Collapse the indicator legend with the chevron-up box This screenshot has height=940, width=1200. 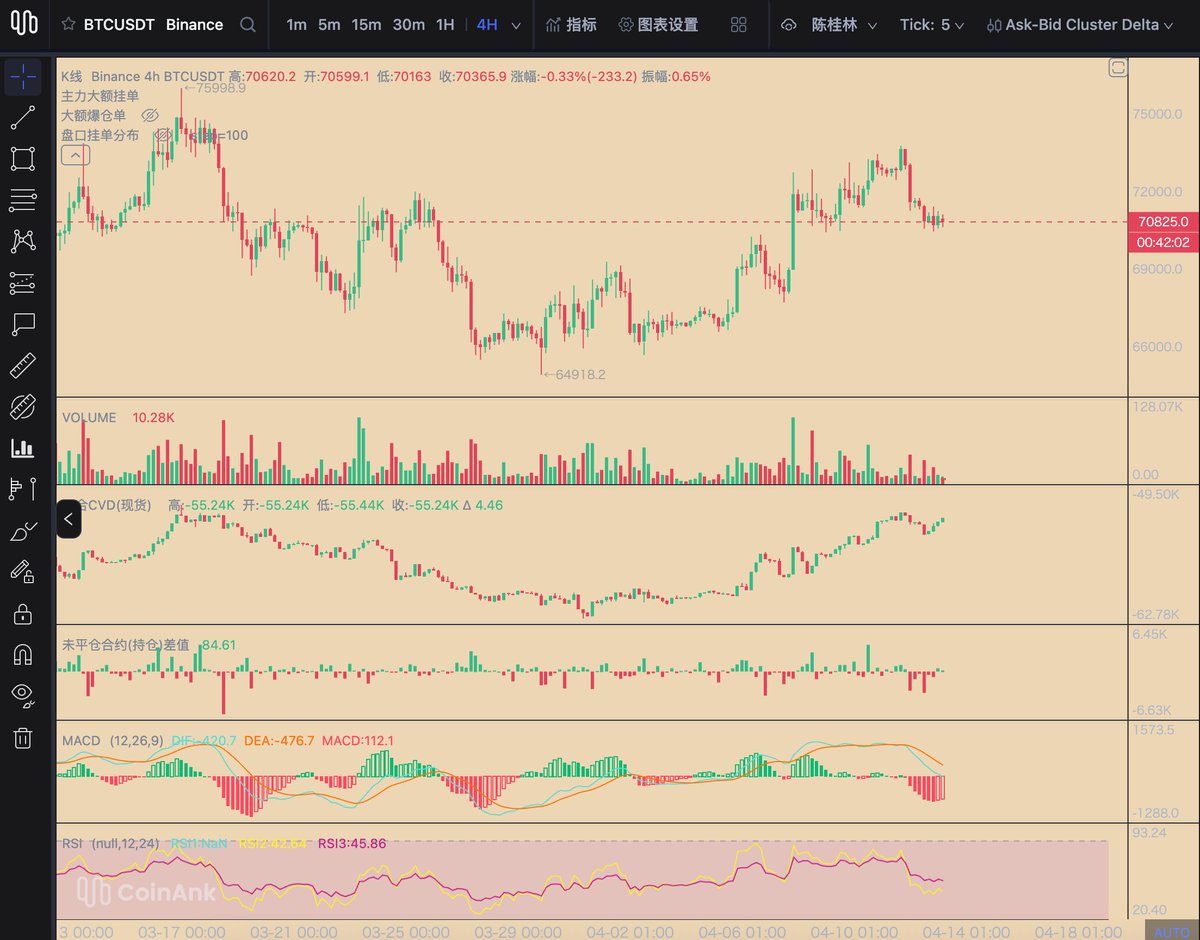[x=75, y=155]
